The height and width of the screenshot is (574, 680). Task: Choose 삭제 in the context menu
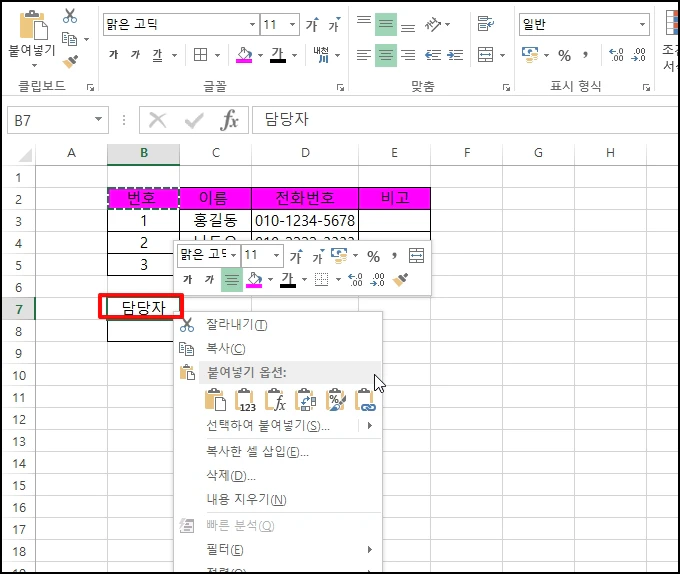point(278,476)
